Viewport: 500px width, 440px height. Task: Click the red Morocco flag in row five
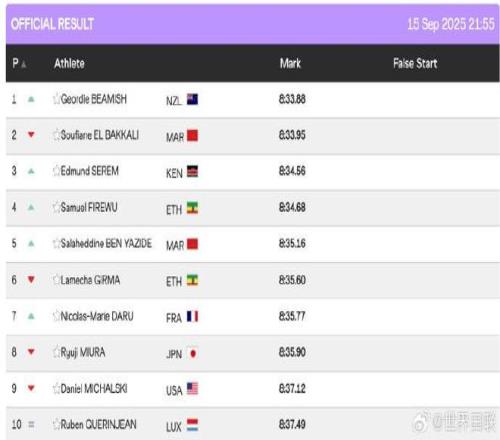click(x=192, y=244)
